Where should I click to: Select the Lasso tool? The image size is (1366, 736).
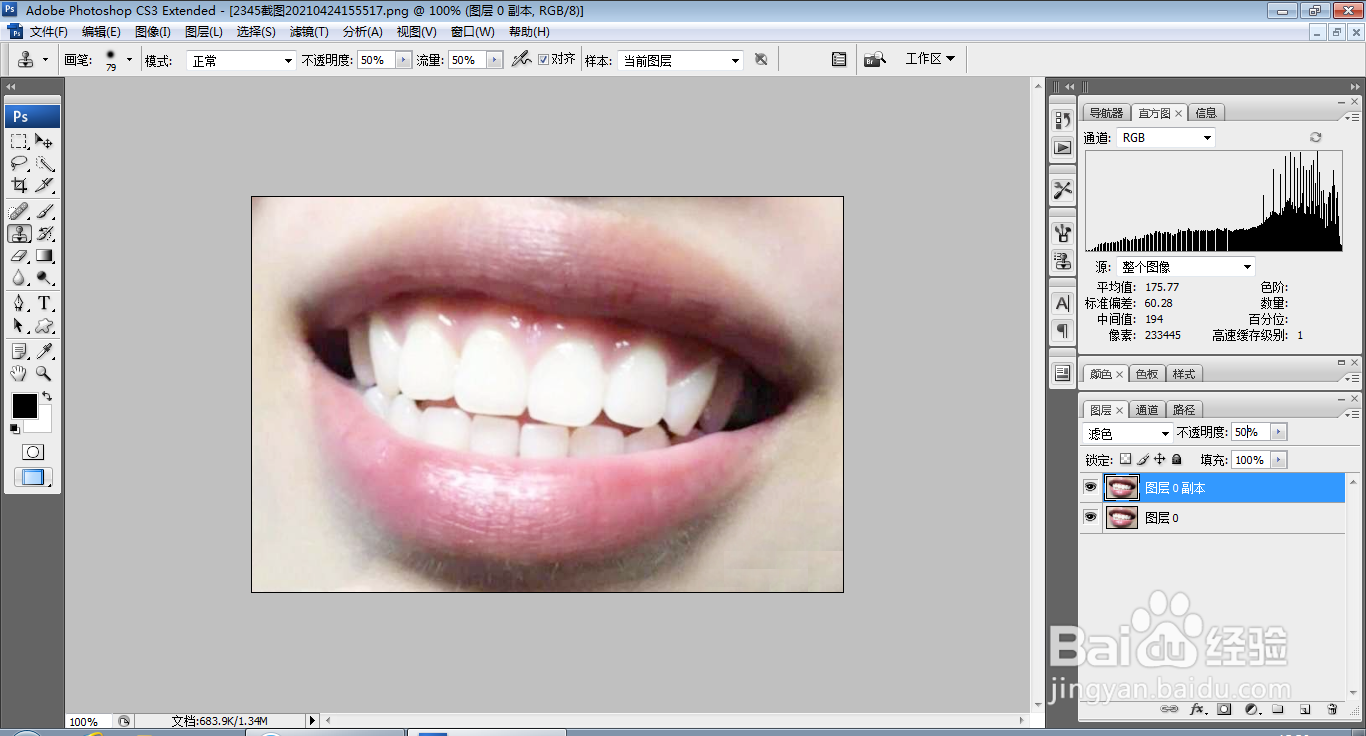click(x=19, y=163)
